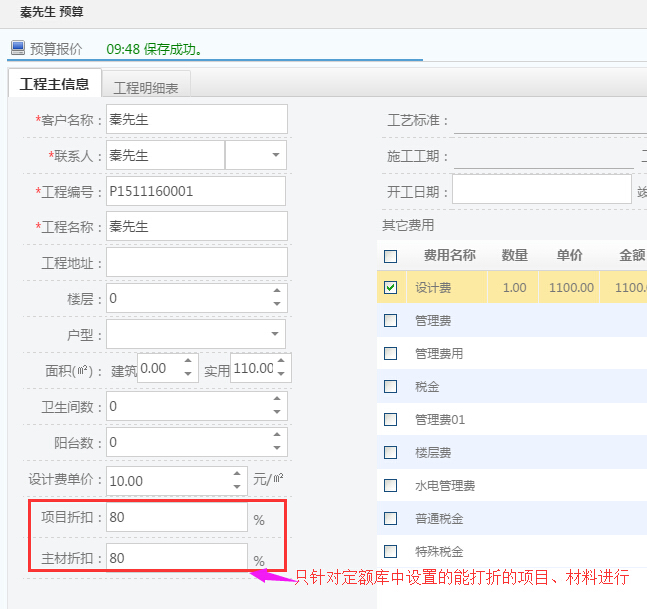Screen dimensions: 647x609
Task: Click the 项目折扣 input field
Action: click(176, 517)
